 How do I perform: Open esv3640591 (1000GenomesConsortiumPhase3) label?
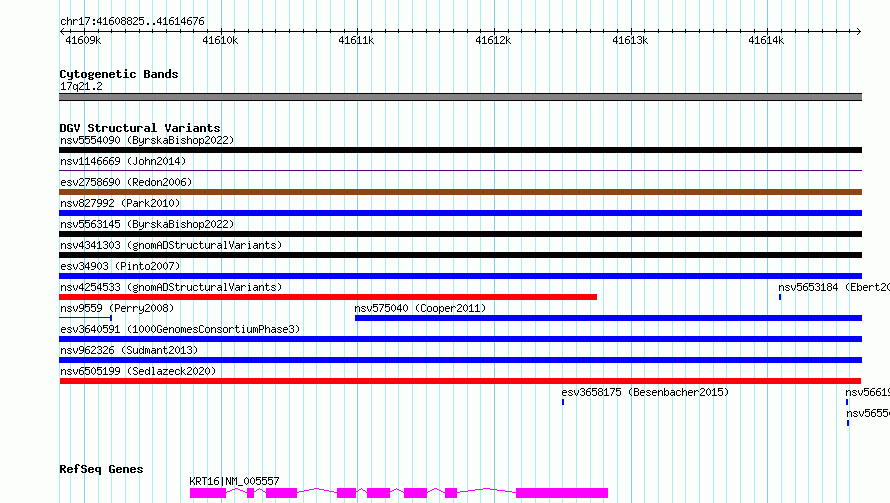(180, 329)
